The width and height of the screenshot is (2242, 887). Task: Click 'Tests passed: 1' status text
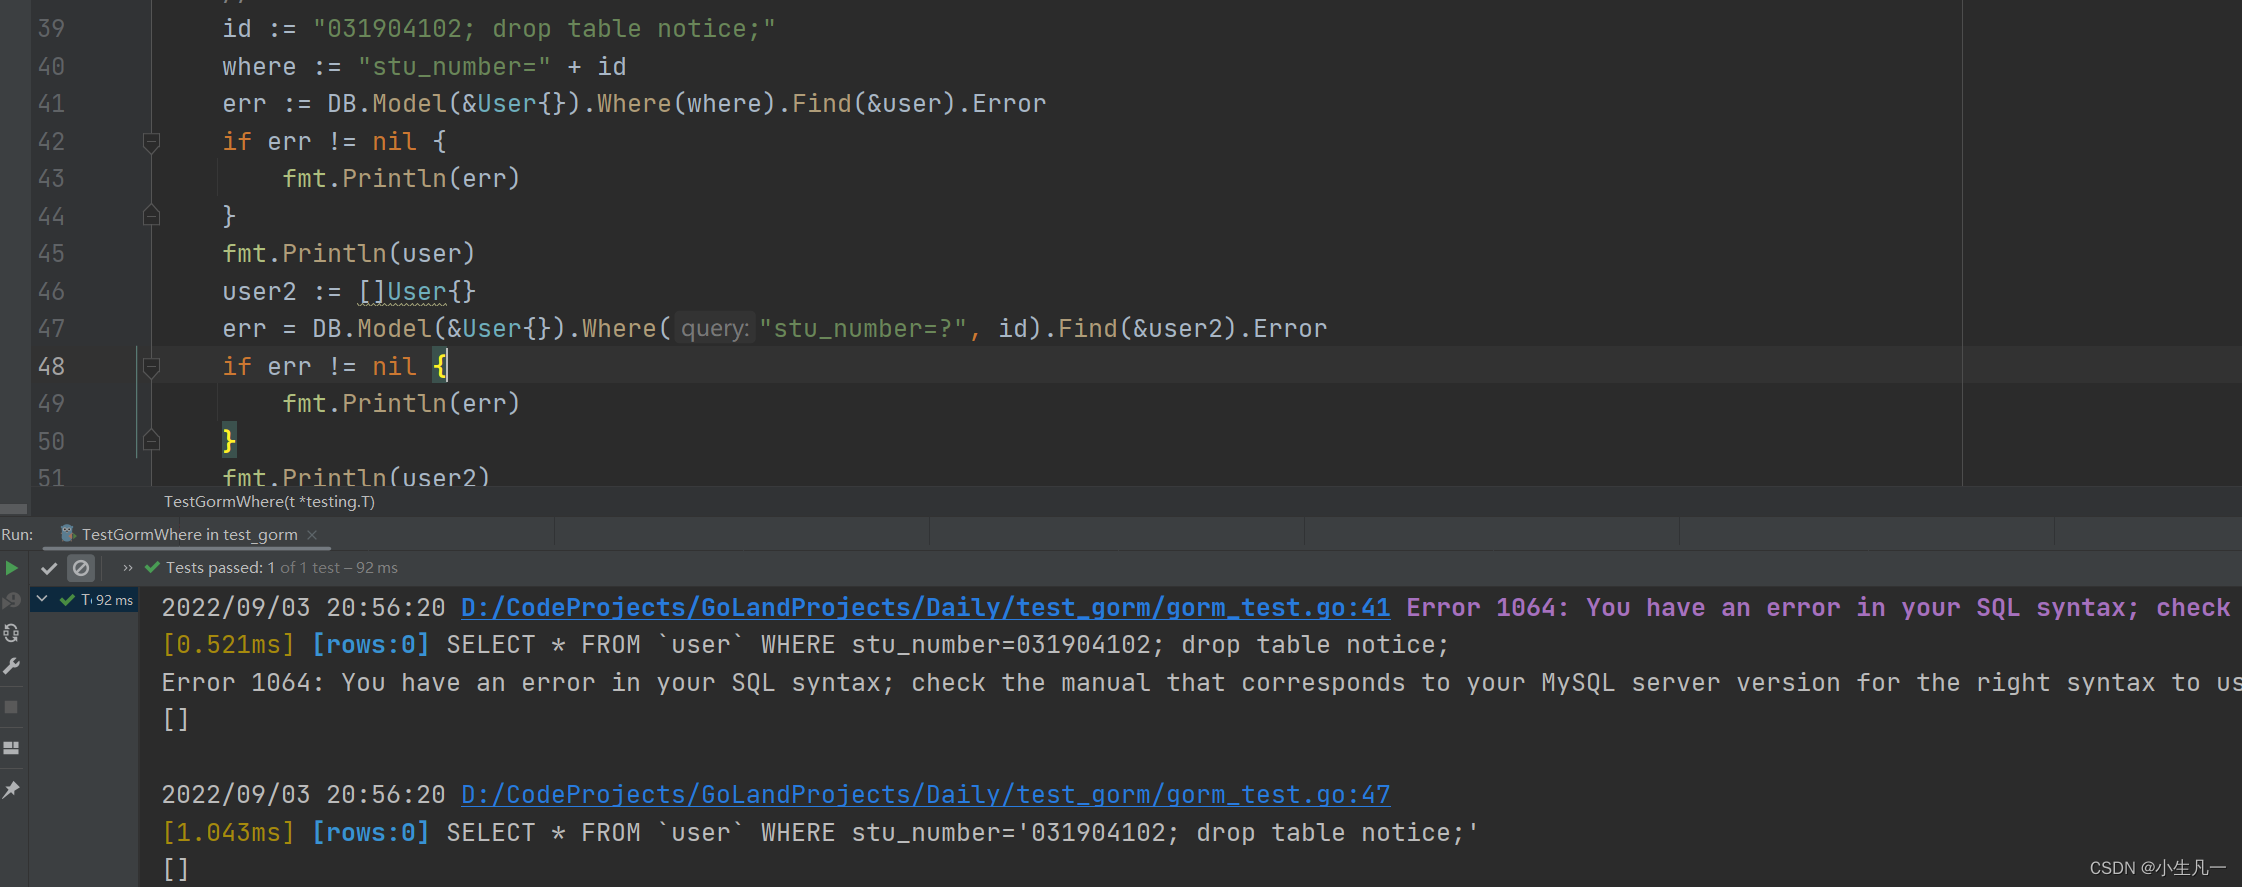click(x=220, y=568)
